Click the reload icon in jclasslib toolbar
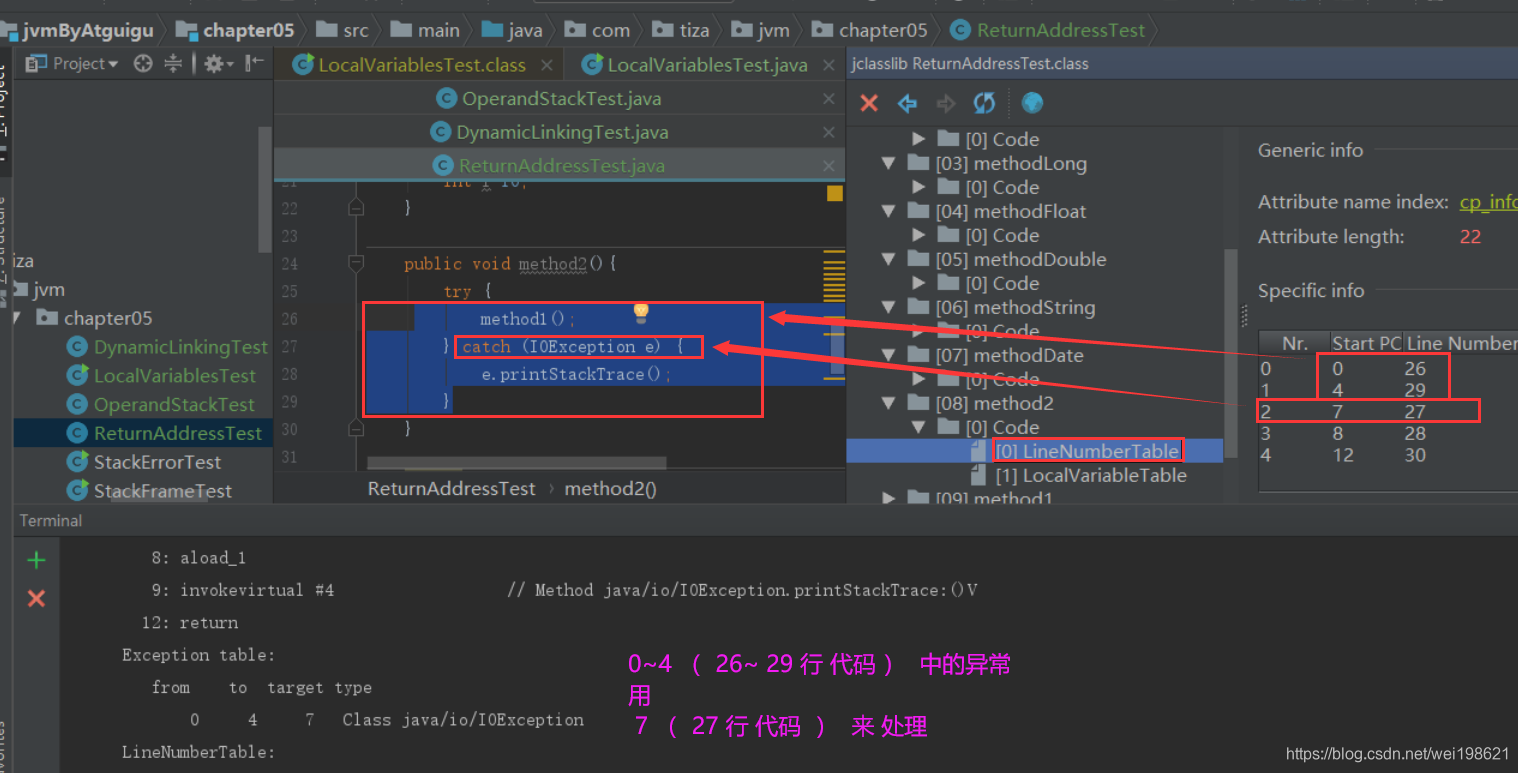This screenshot has width=1518, height=773. coord(984,103)
